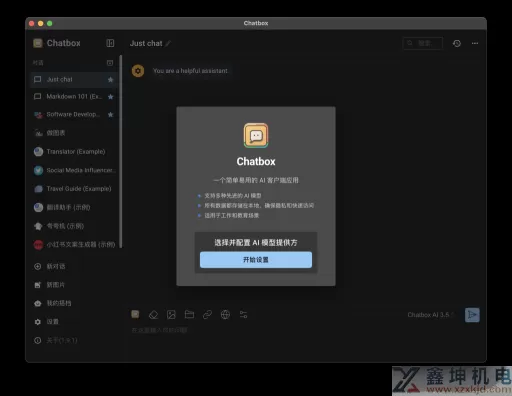Select the Translator (Example) conversation
The height and width of the screenshot is (396, 512).
coord(74,152)
